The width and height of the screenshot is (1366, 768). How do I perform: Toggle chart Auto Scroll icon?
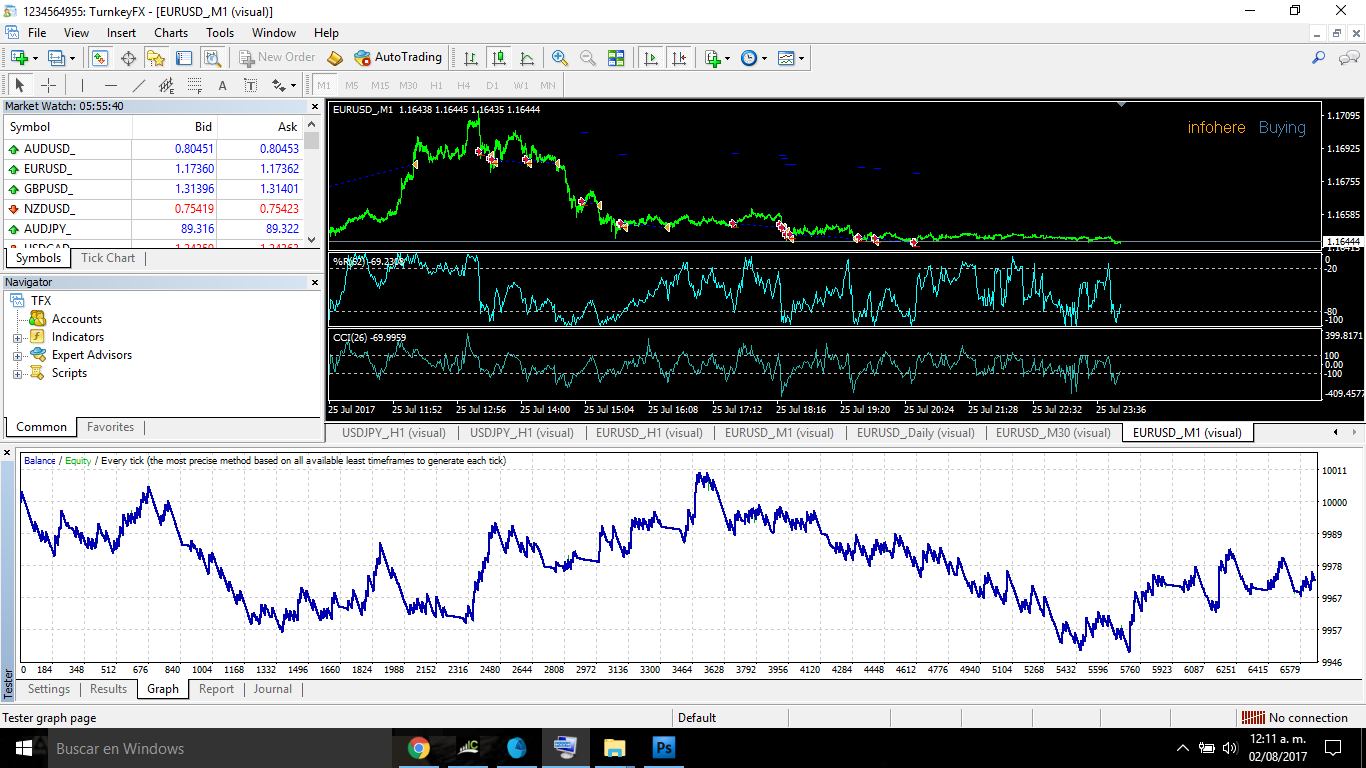pyautogui.click(x=651, y=58)
